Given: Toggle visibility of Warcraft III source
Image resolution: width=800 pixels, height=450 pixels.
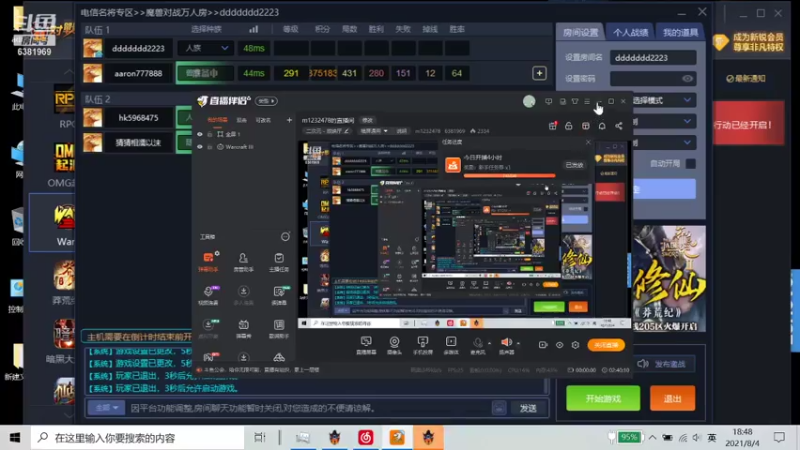Looking at the screenshot, I should click(x=200, y=147).
